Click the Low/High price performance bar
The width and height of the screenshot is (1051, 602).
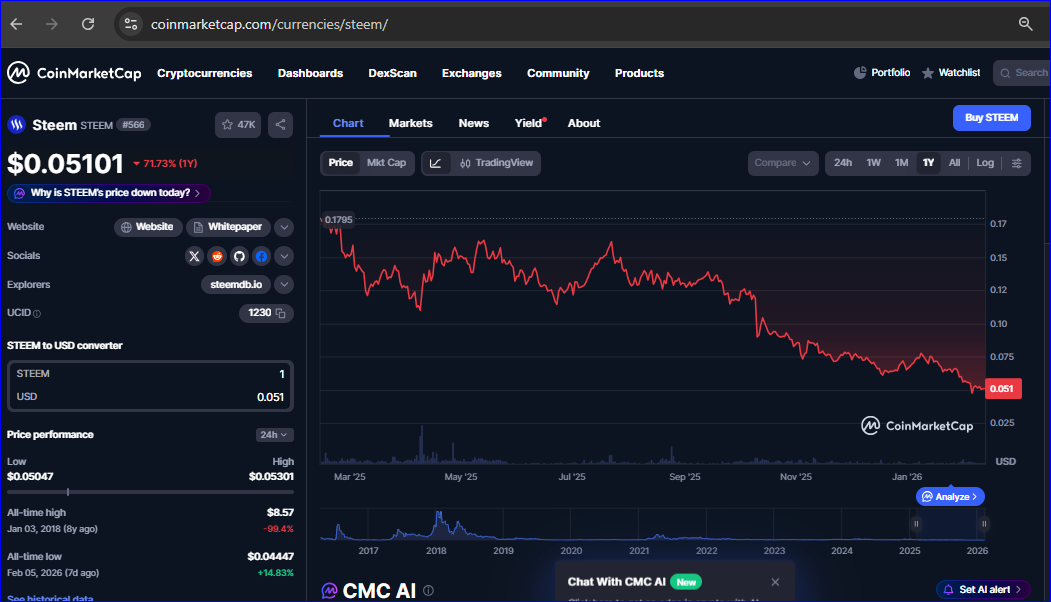[x=150, y=492]
